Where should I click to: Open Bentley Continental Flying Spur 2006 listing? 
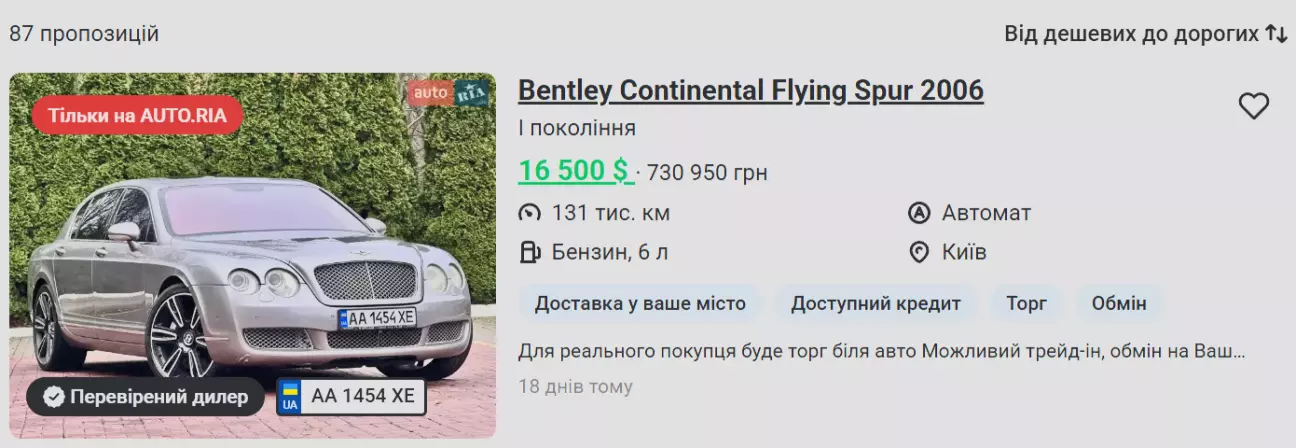click(x=750, y=91)
